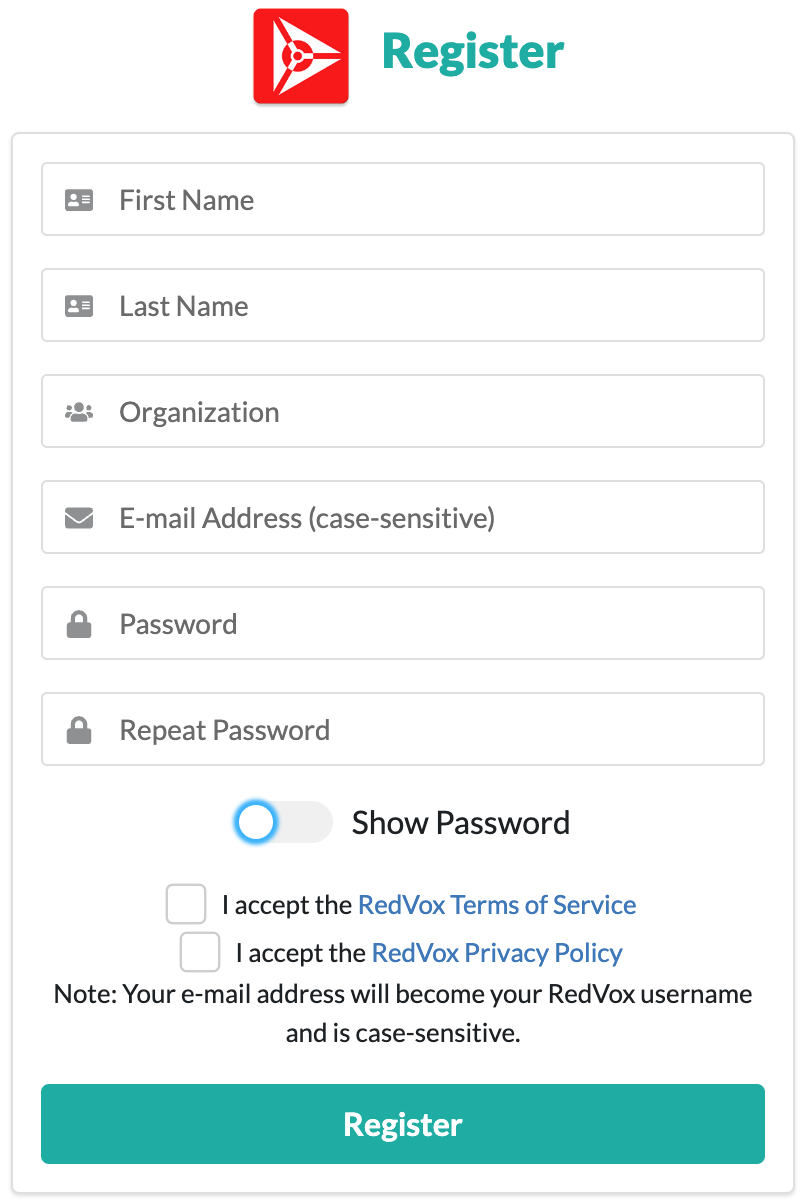Check the Privacy Policy acceptance box
The width and height of the screenshot is (802, 1204).
[200, 952]
